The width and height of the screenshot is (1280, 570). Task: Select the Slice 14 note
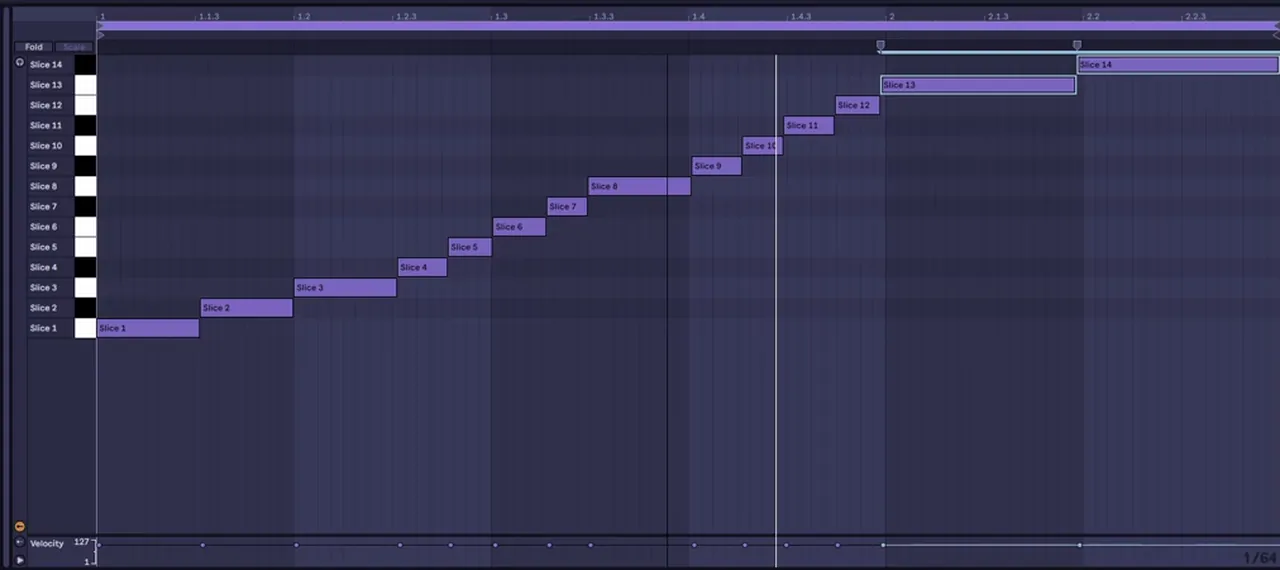1178,65
